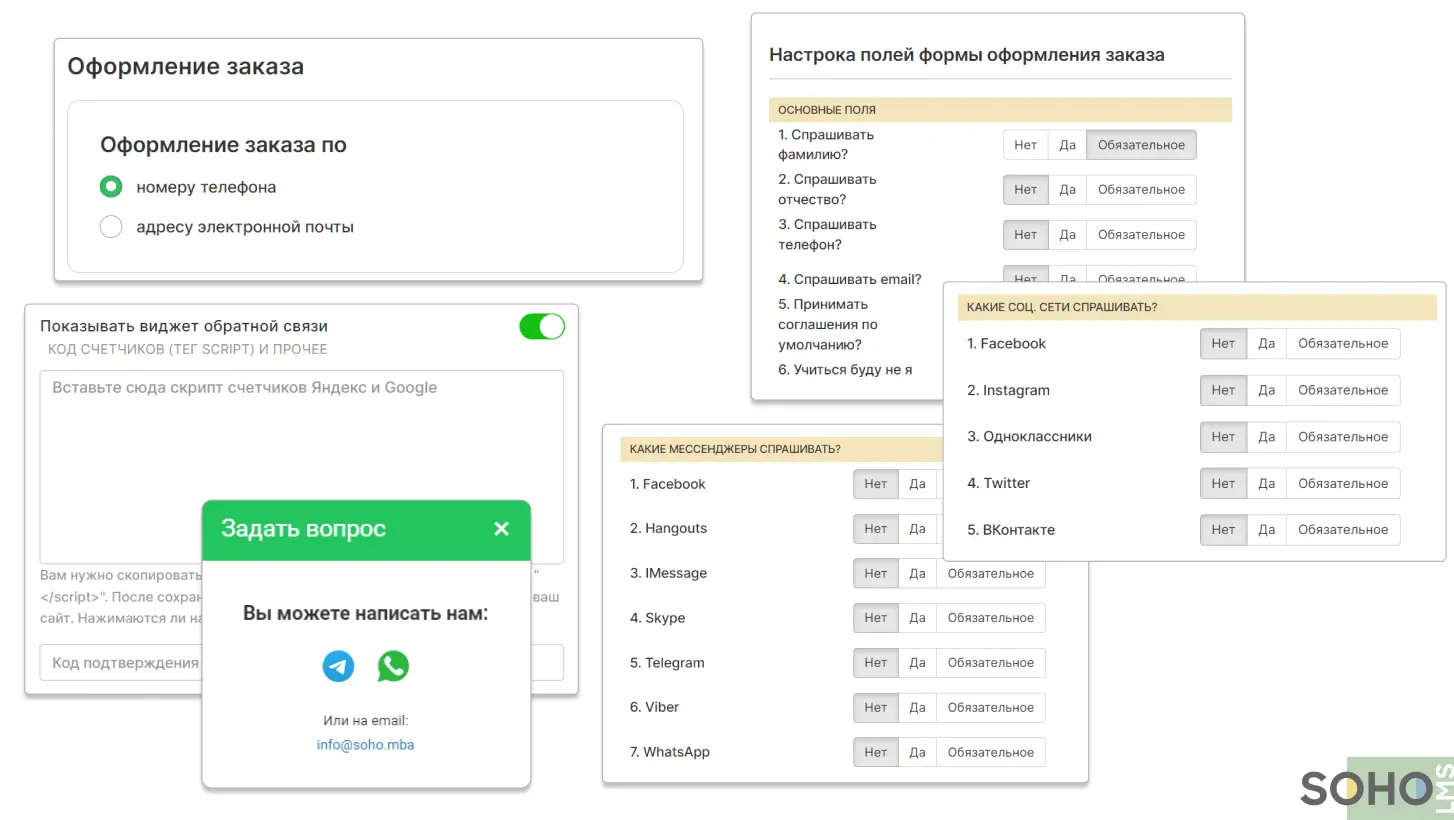The width and height of the screenshot is (1454, 820).
Task: Set IMessage to Обязательное
Action: click(x=991, y=574)
